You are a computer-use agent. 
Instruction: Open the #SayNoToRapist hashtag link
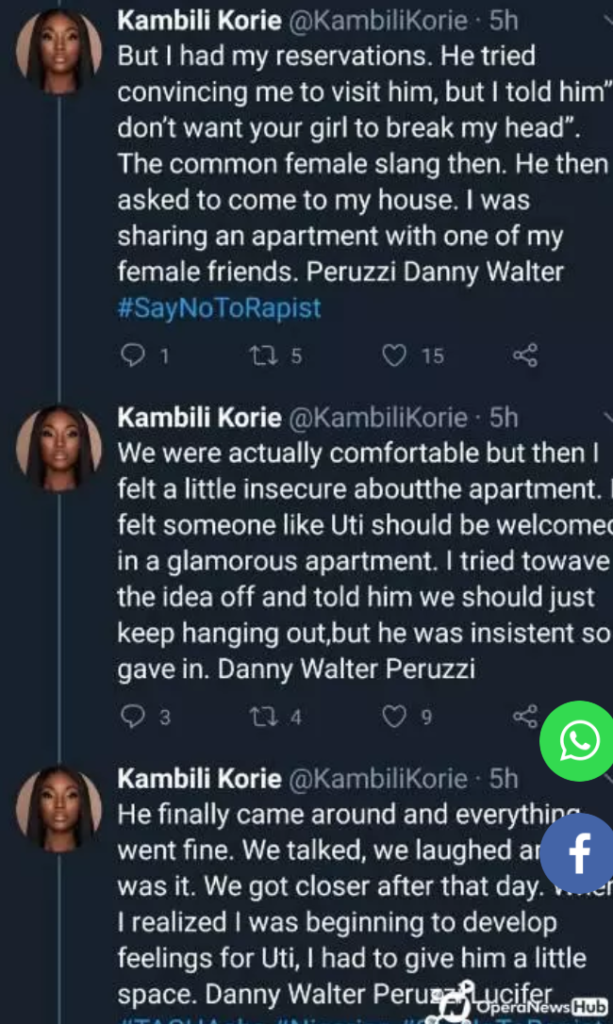(220, 307)
